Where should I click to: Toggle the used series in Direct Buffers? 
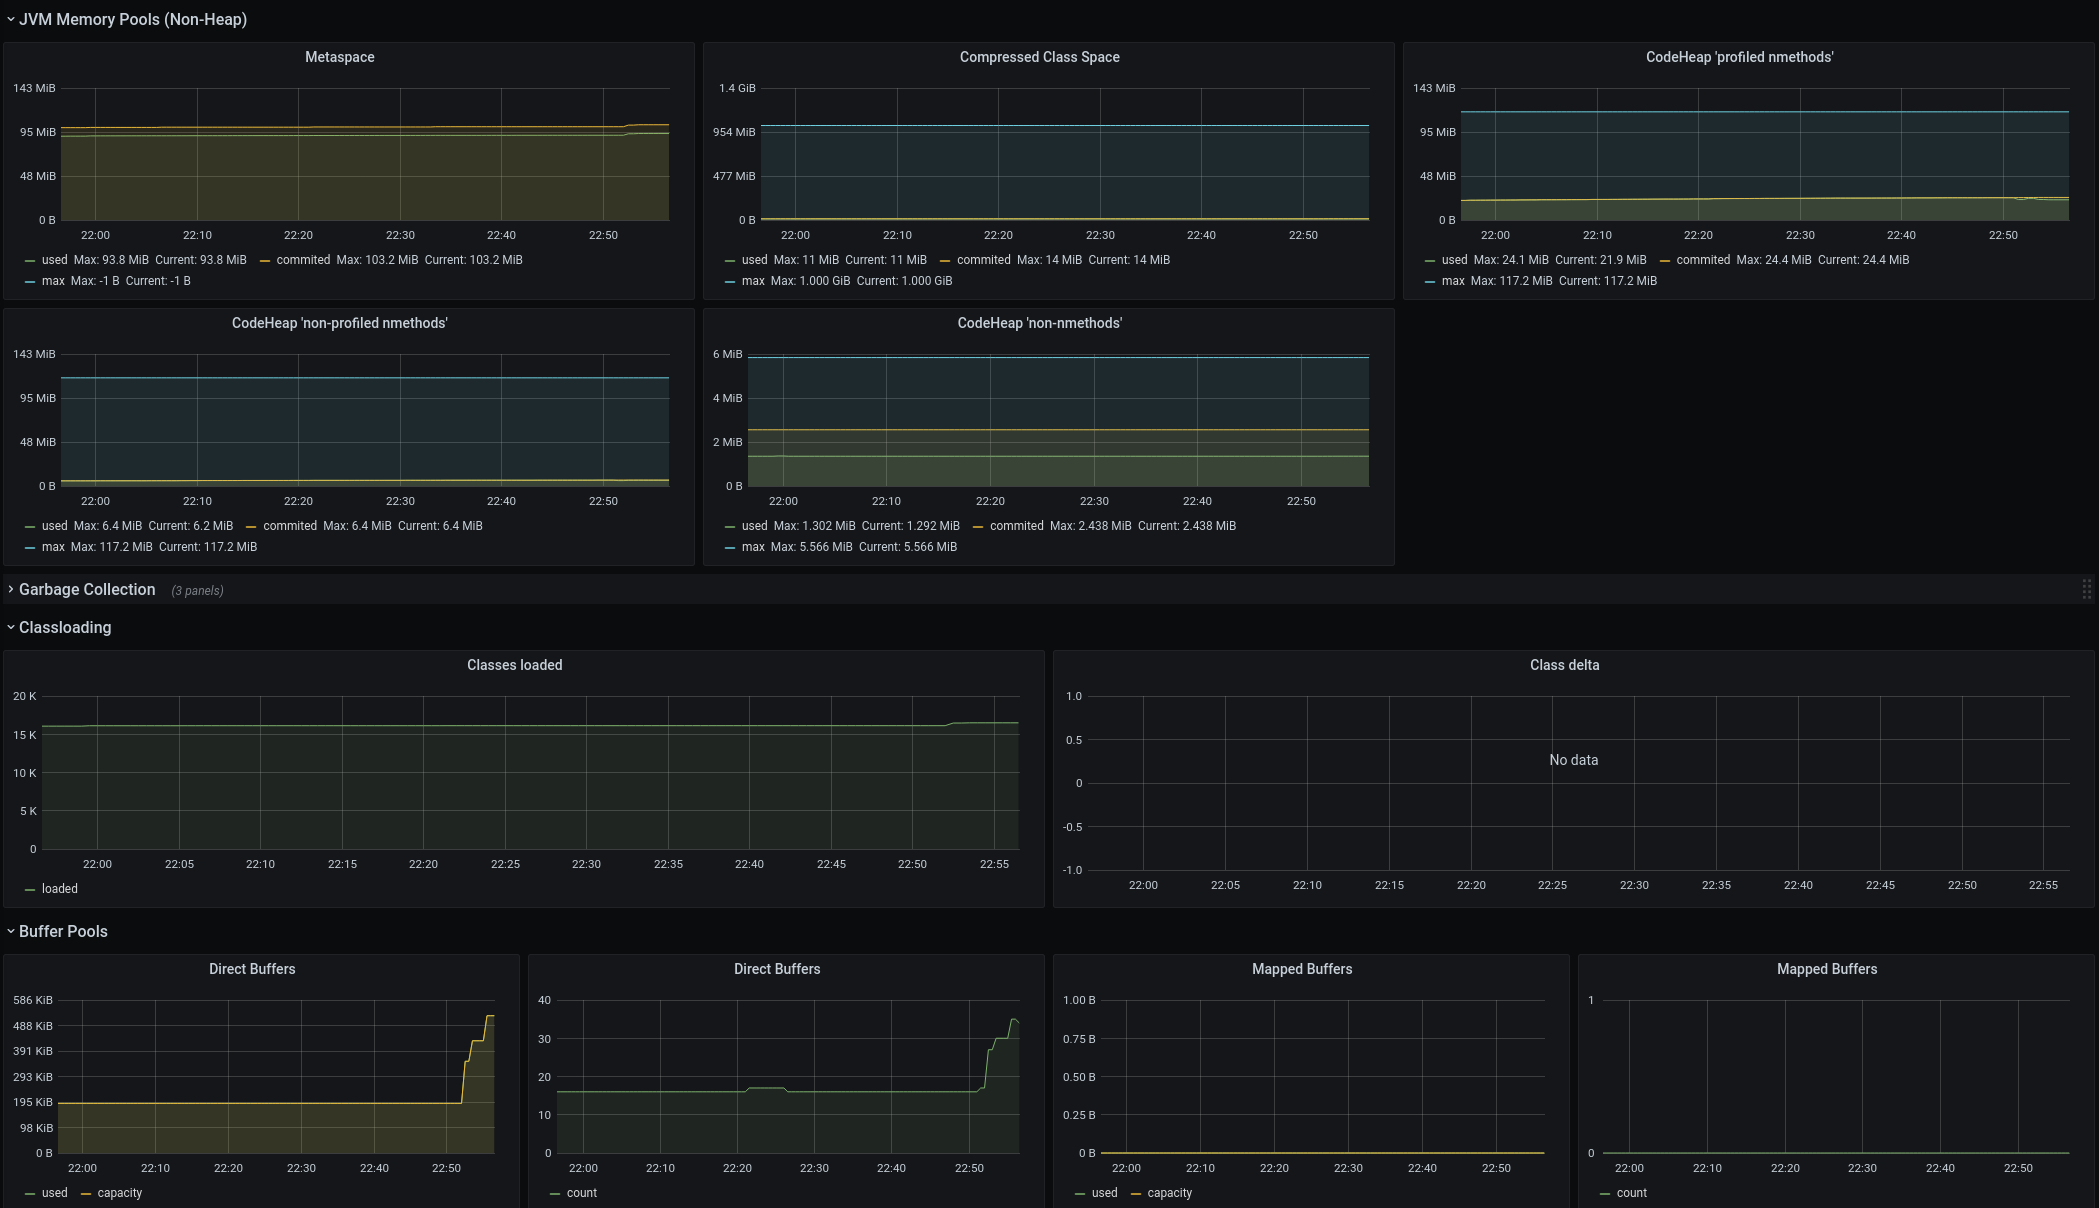53,1192
